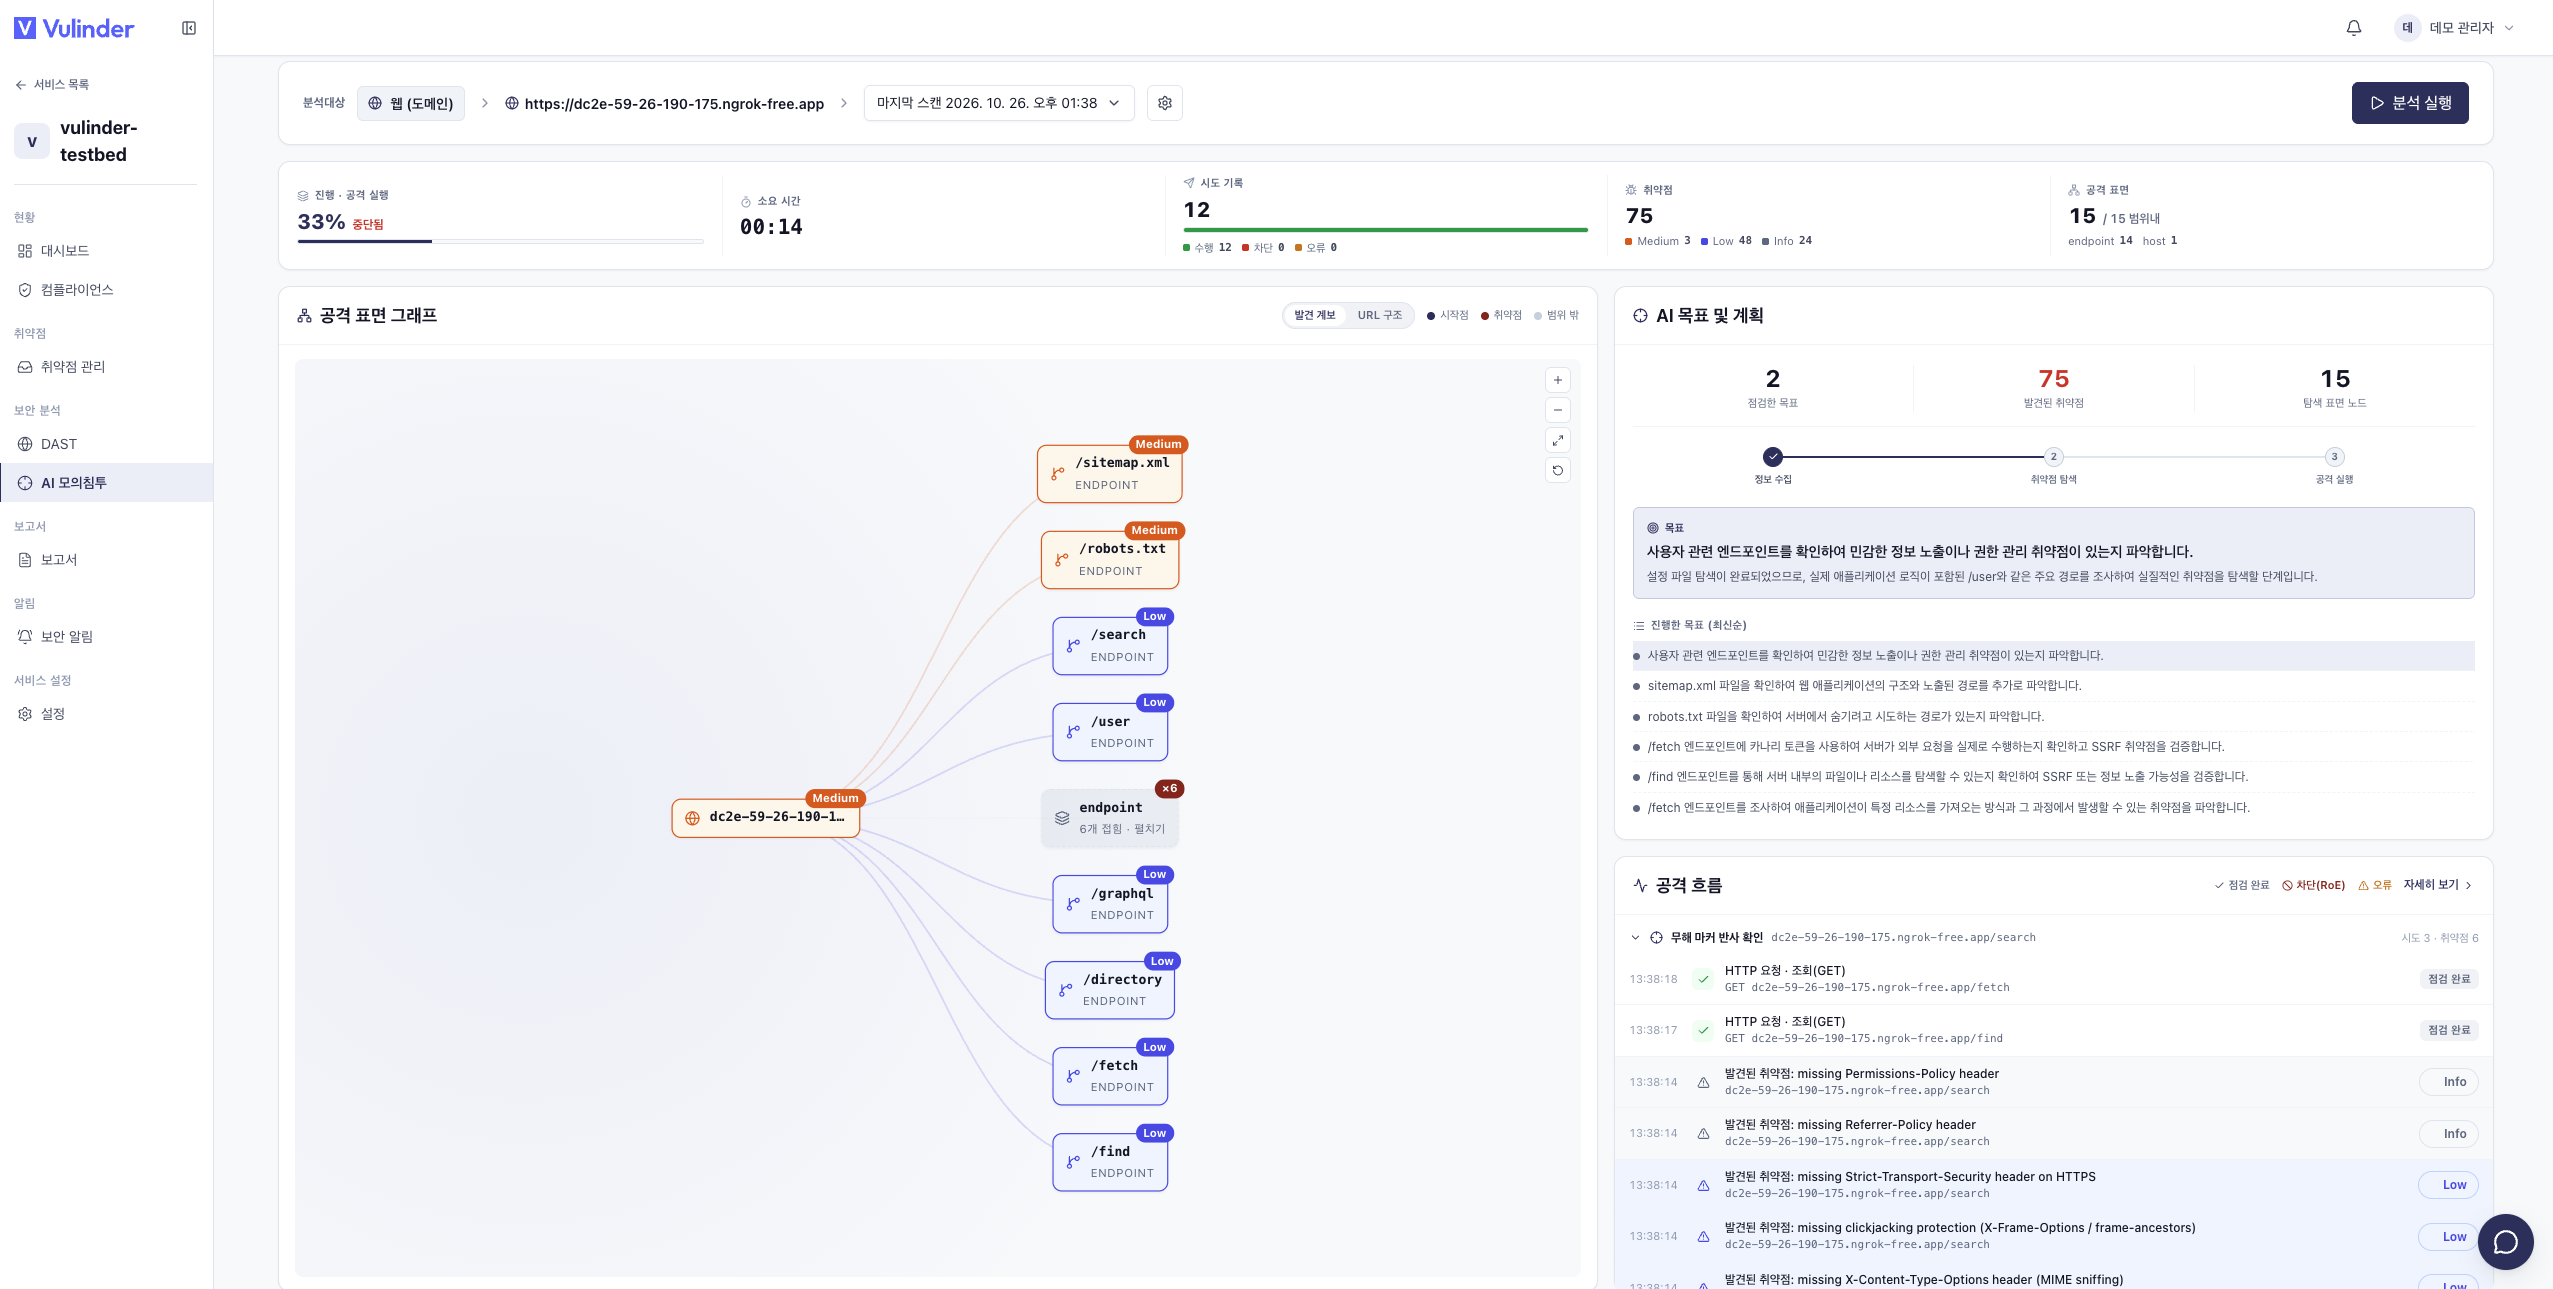Toggle the 범위 밖 legend filter
This screenshot has width=2553, height=1289.
pyautogui.click(x=1556, y=315)
